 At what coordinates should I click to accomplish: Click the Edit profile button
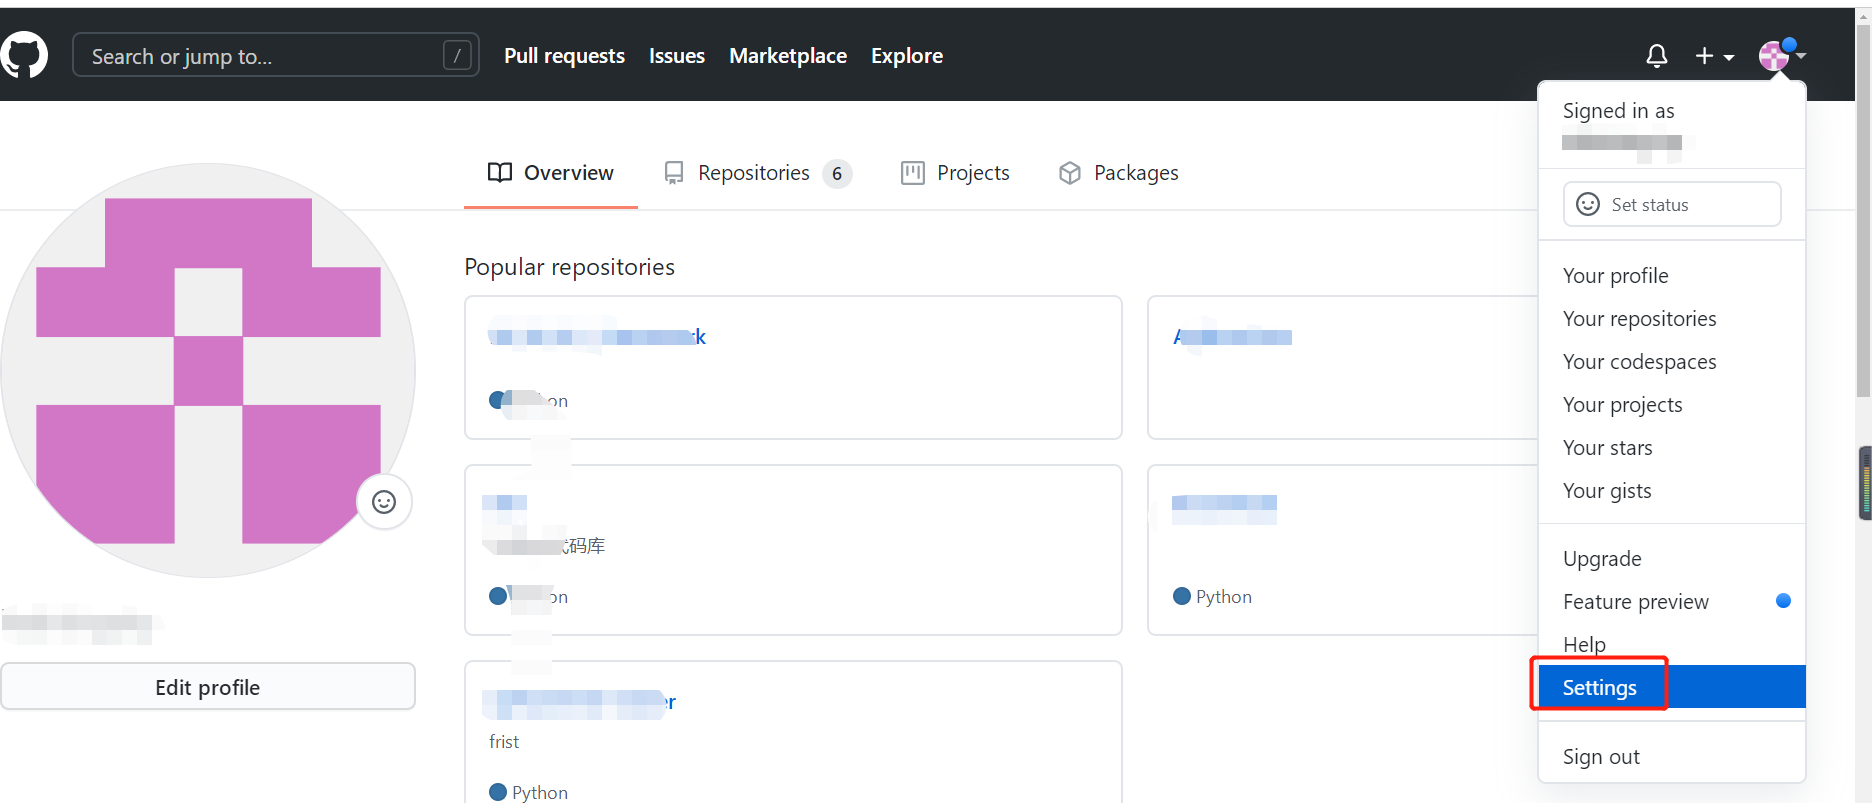(208, 687)
